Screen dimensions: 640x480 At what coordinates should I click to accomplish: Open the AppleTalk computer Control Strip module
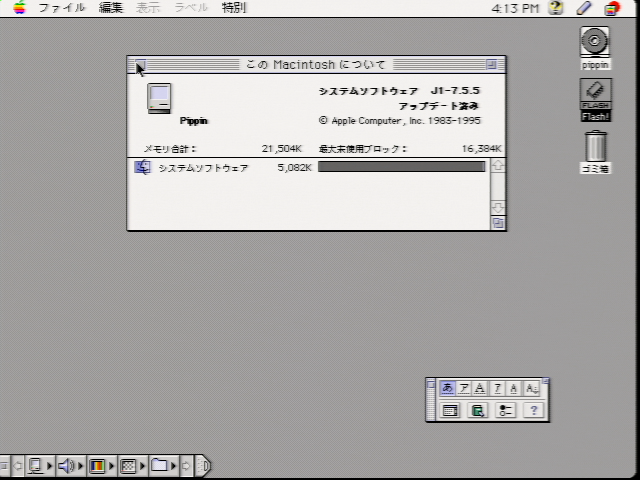40,466
